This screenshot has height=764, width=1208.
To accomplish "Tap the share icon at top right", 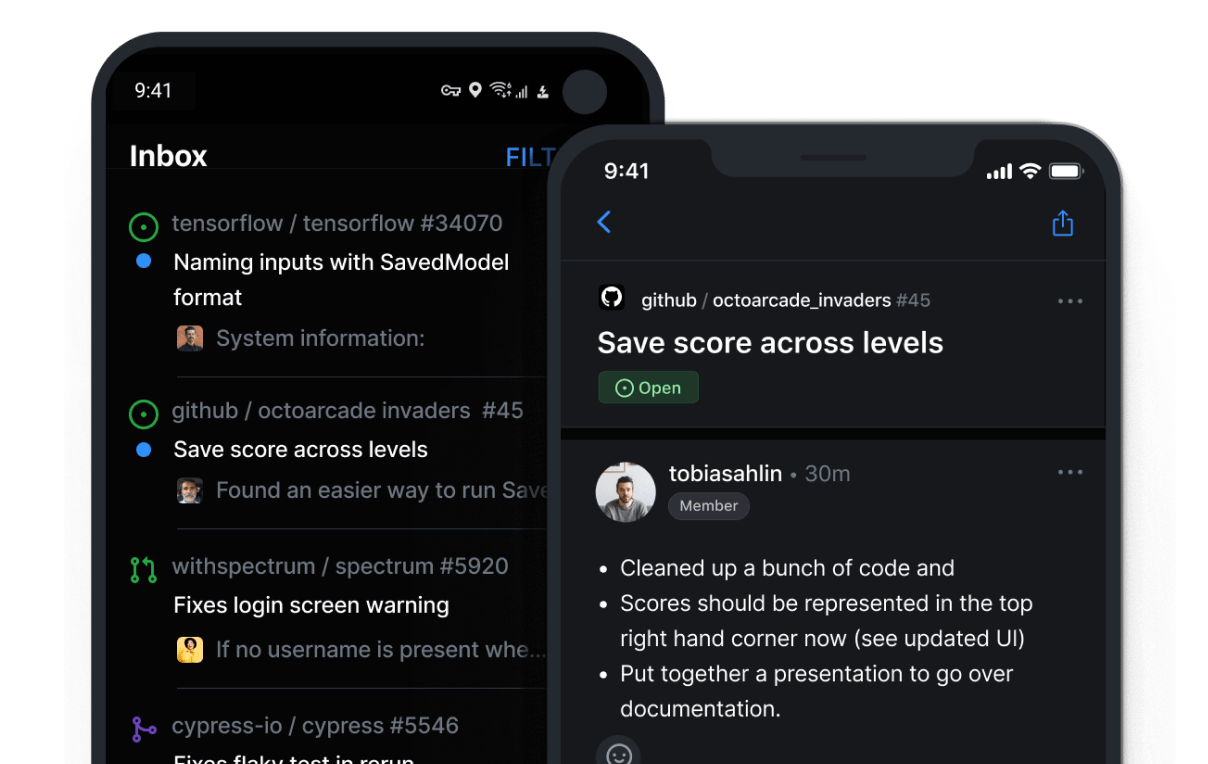I will [1062, 223].
